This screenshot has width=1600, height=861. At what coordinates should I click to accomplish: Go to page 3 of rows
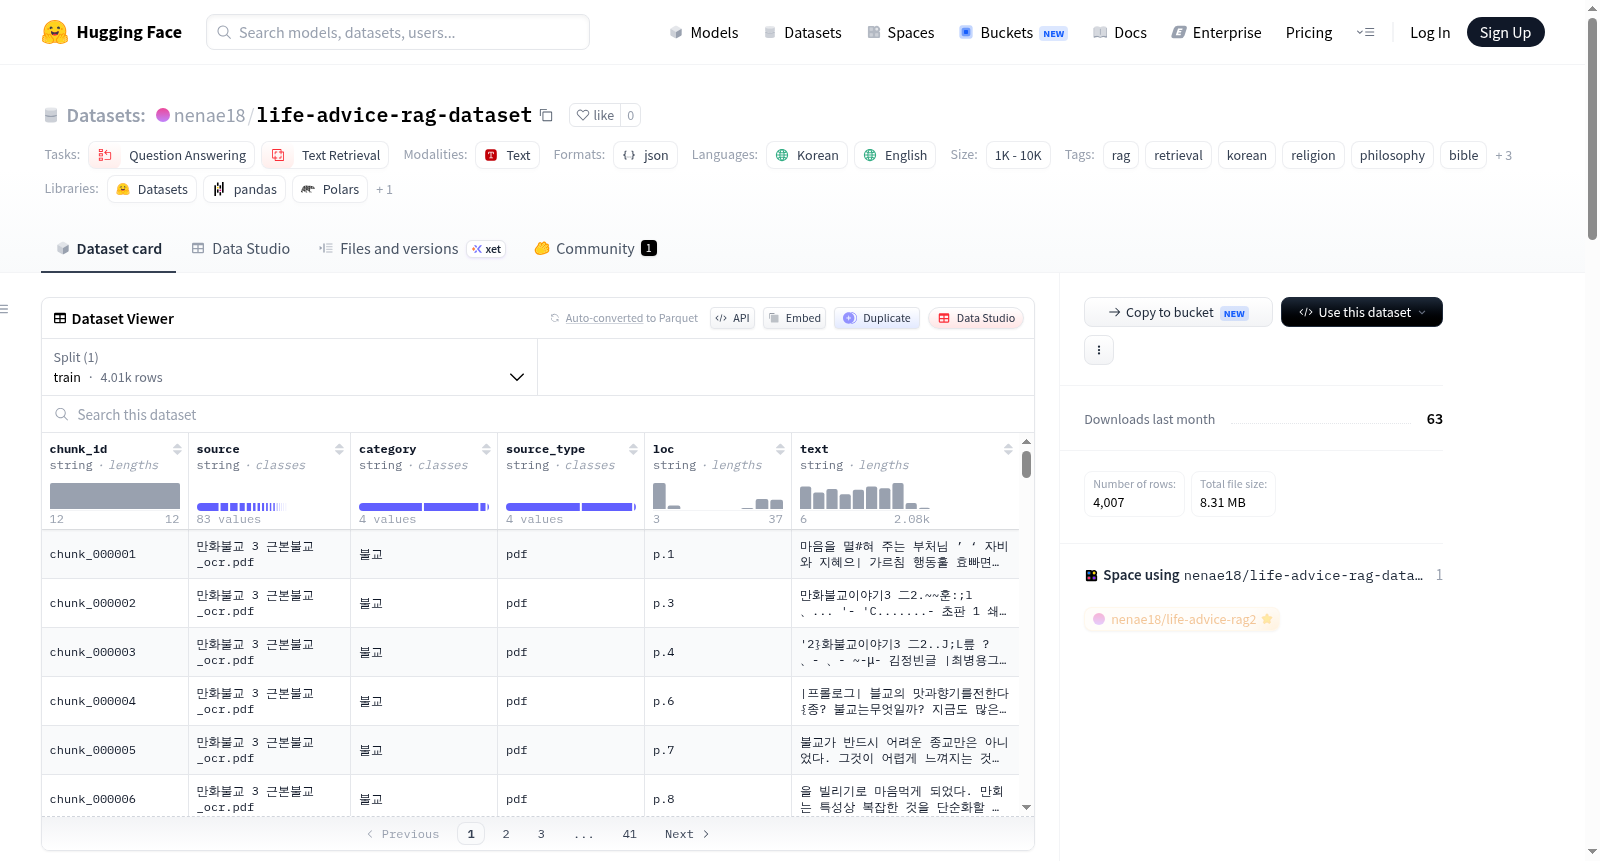(541, 834)
